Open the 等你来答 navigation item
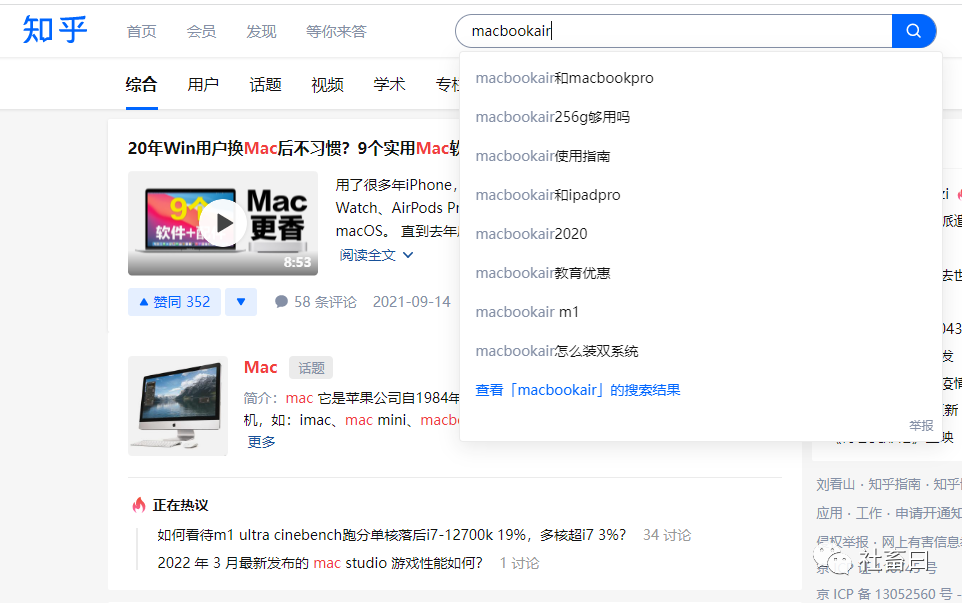Screen dimensions: 962x603 [x=336, y=31]
